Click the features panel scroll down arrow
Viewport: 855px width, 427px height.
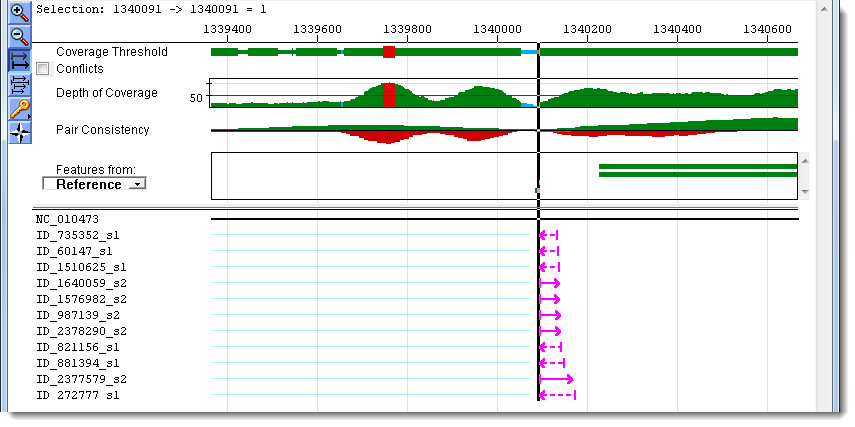(x=805, y=192)
